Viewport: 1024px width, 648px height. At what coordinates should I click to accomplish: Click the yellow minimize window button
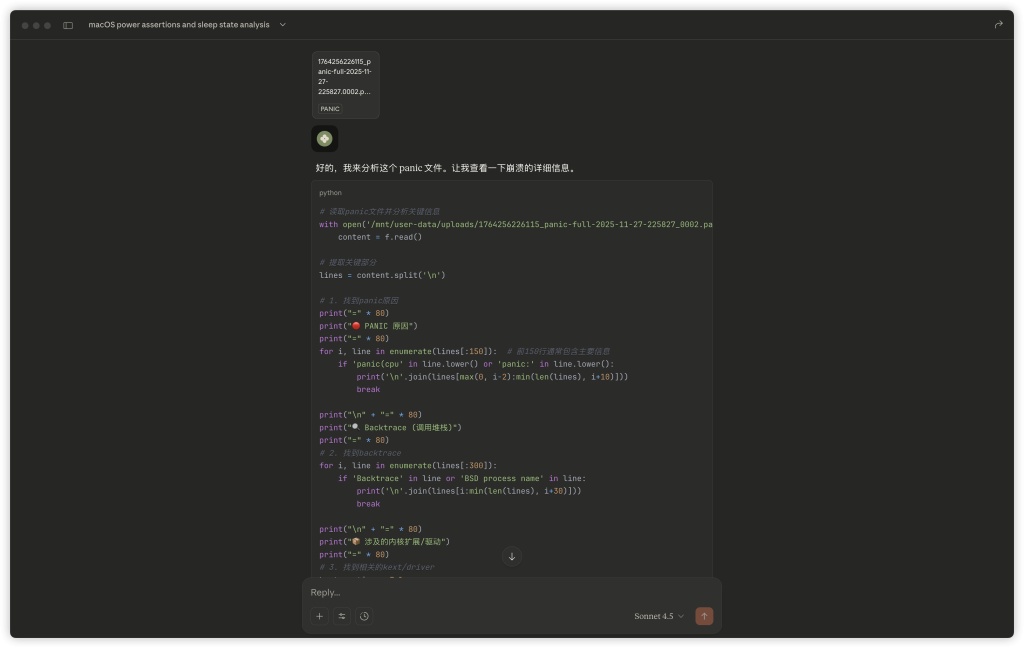pyautogui.click(x=36, y=25)
